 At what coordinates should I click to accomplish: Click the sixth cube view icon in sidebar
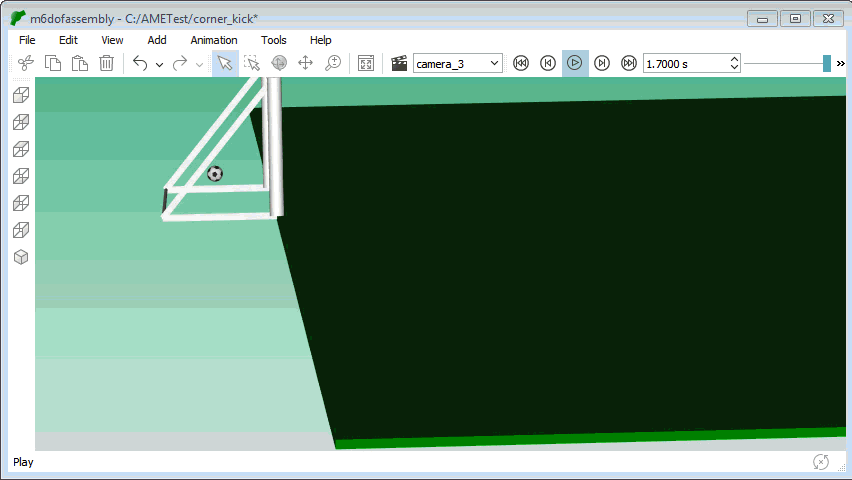coord(21,230)
